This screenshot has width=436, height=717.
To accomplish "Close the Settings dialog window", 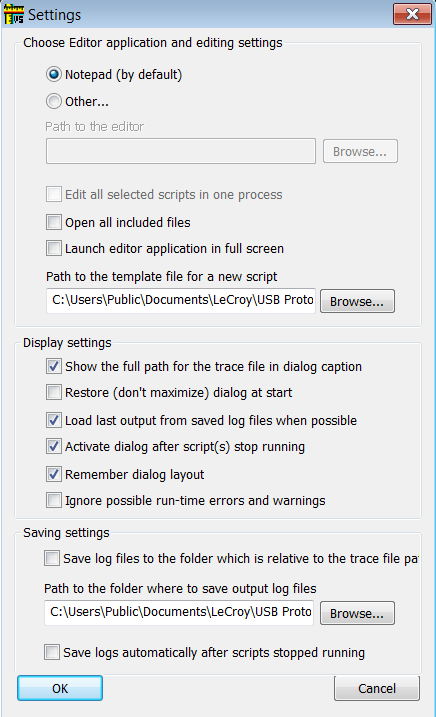I will (412, 14).
